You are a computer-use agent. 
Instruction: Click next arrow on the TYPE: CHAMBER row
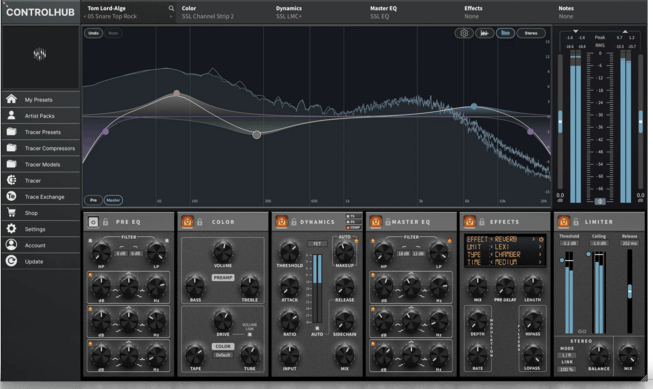pyautogui.click(x=540, y=254)
